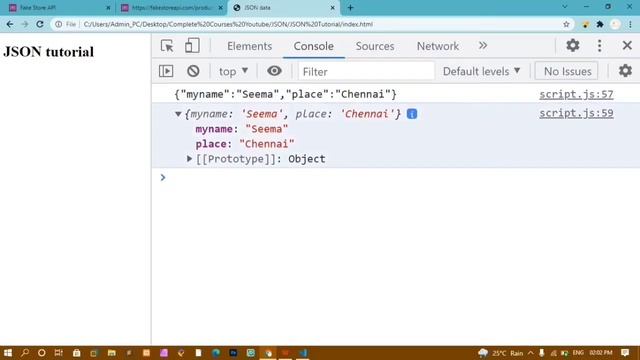Open the Windows notification center
The width and height of the screenshot is (640, 360).
pyautogui.click(x=625, y=353)
